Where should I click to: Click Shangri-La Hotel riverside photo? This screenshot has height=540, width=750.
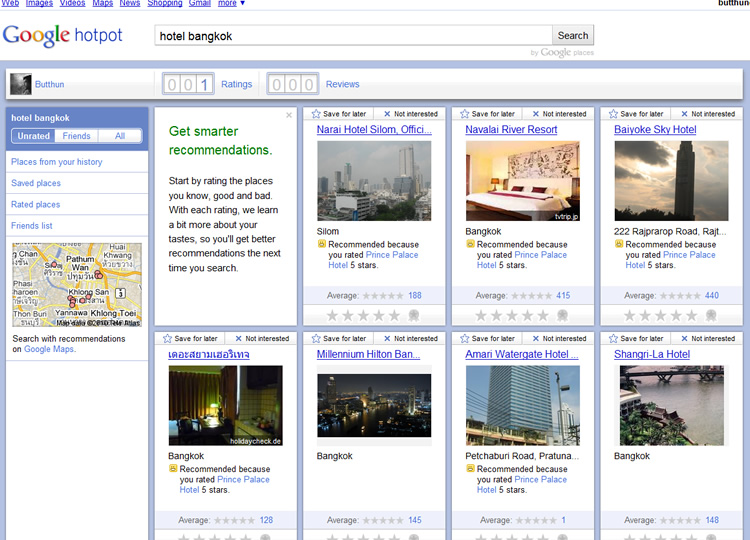point(672,406)
